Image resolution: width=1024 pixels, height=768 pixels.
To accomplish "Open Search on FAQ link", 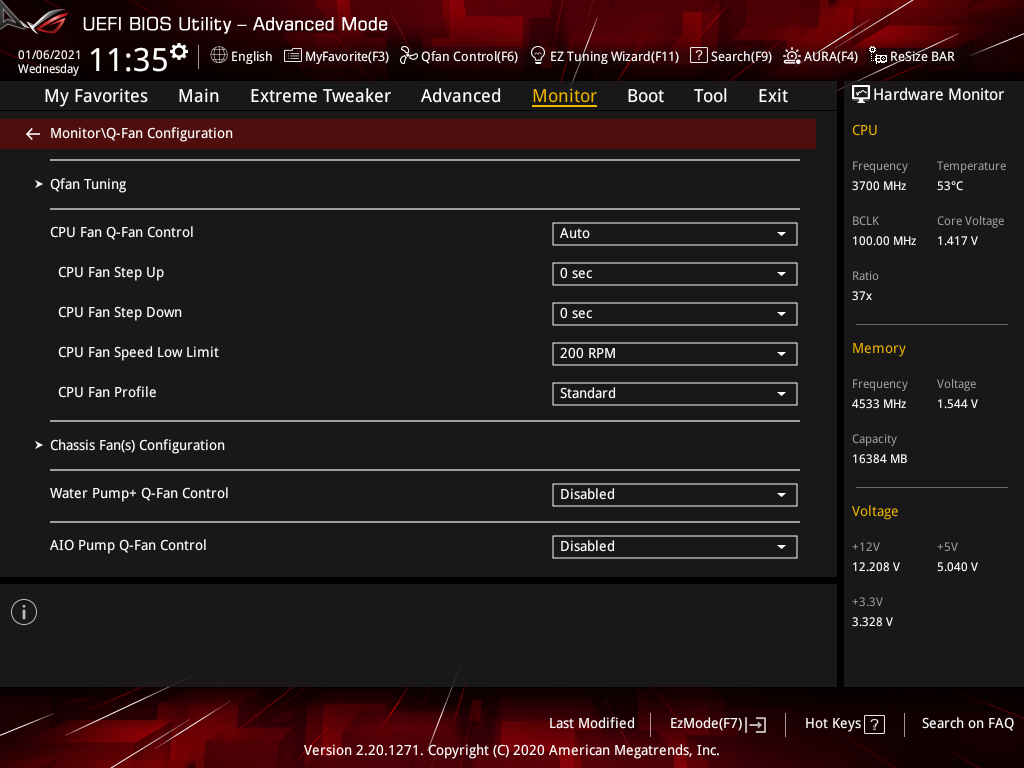I will (x=967, y=724).
